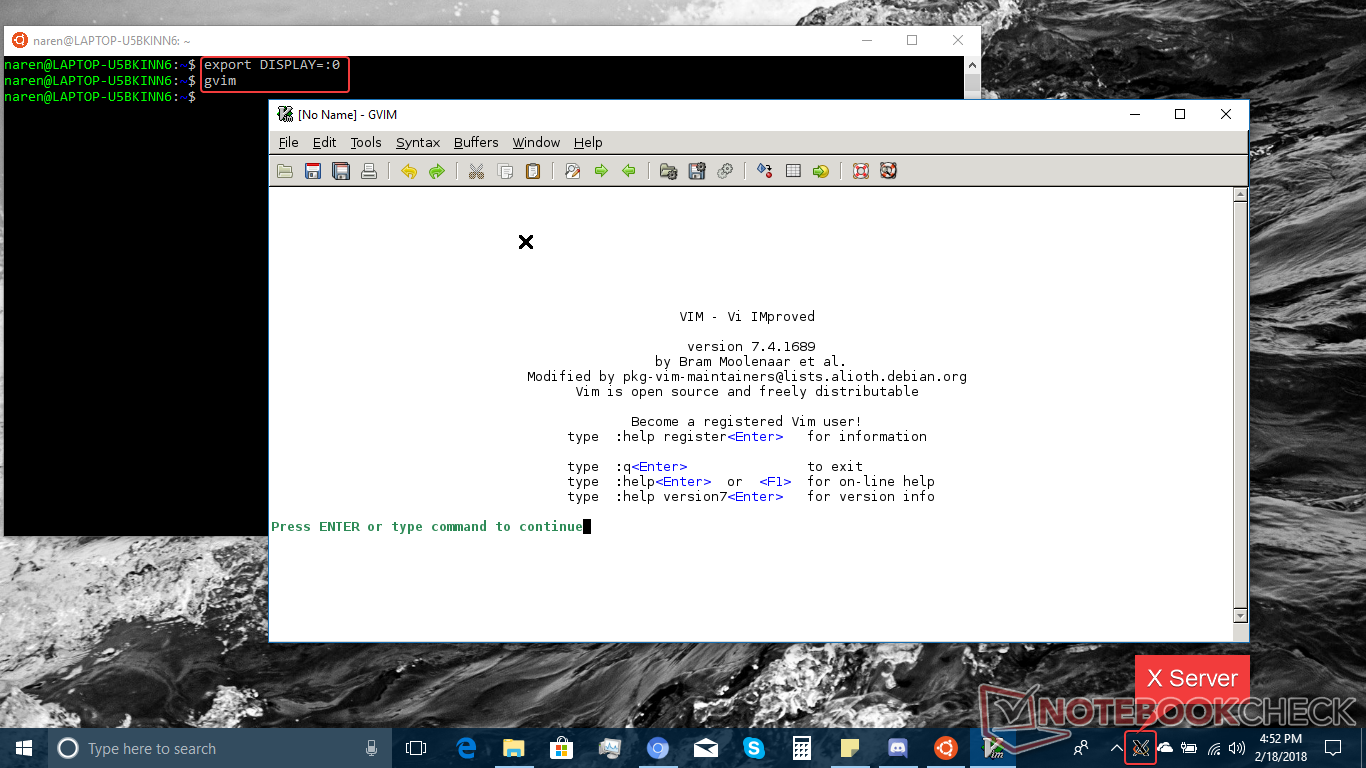Open the Edit menu in GVIM

pos(324,142)
